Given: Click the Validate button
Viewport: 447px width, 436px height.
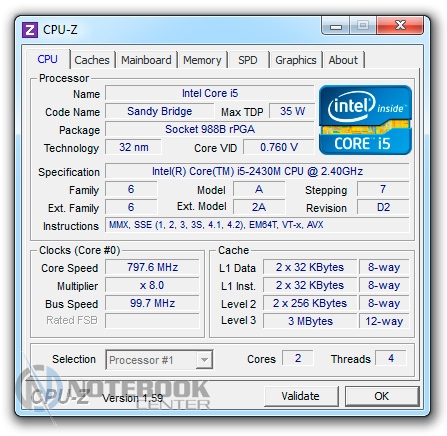Looking at the screenshot, I should 300,396.
